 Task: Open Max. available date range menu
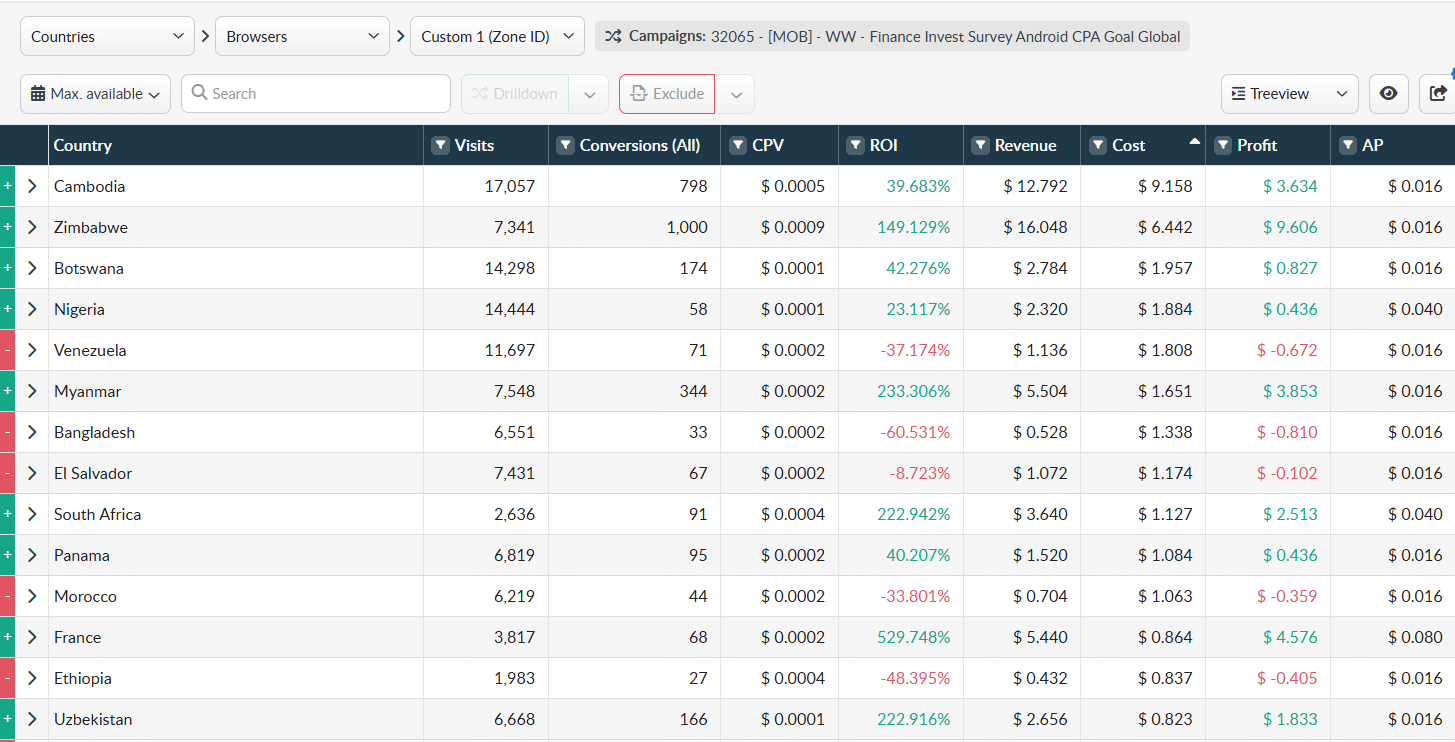point(95,94)
